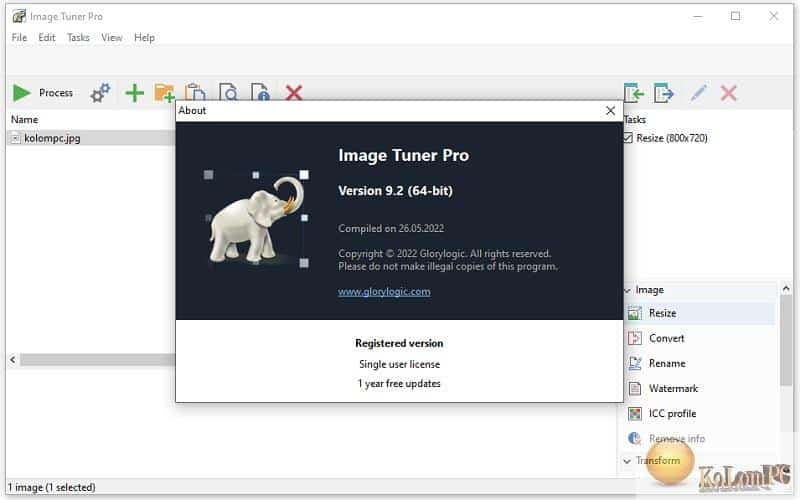
Task: Close the About dialog
Action: pos(610,111)
